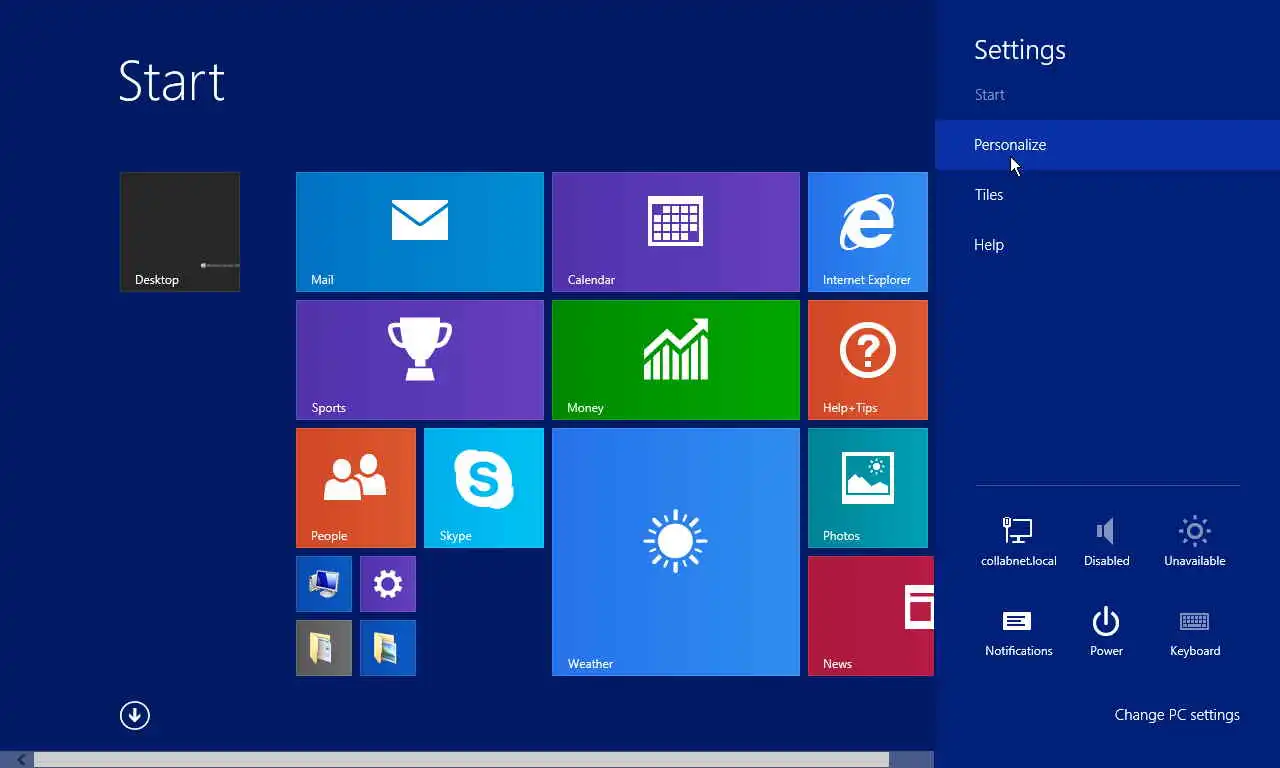Click the horizontal scrollbar thumb

[461, 760]
